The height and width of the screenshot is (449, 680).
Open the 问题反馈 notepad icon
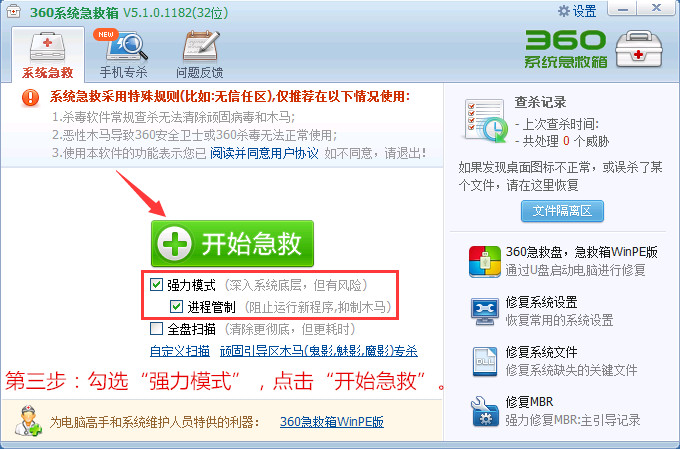(x=201, y=46)
